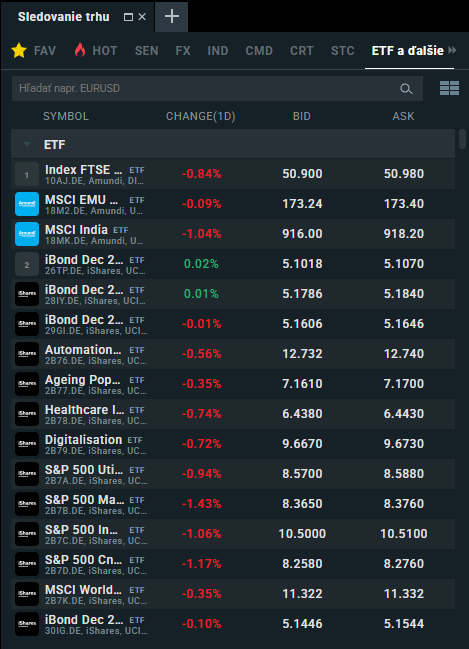Screen dimensions: 469x649
Task: Focus the Hľadať napr. EURUSD search field
Action: pos(217,89)
